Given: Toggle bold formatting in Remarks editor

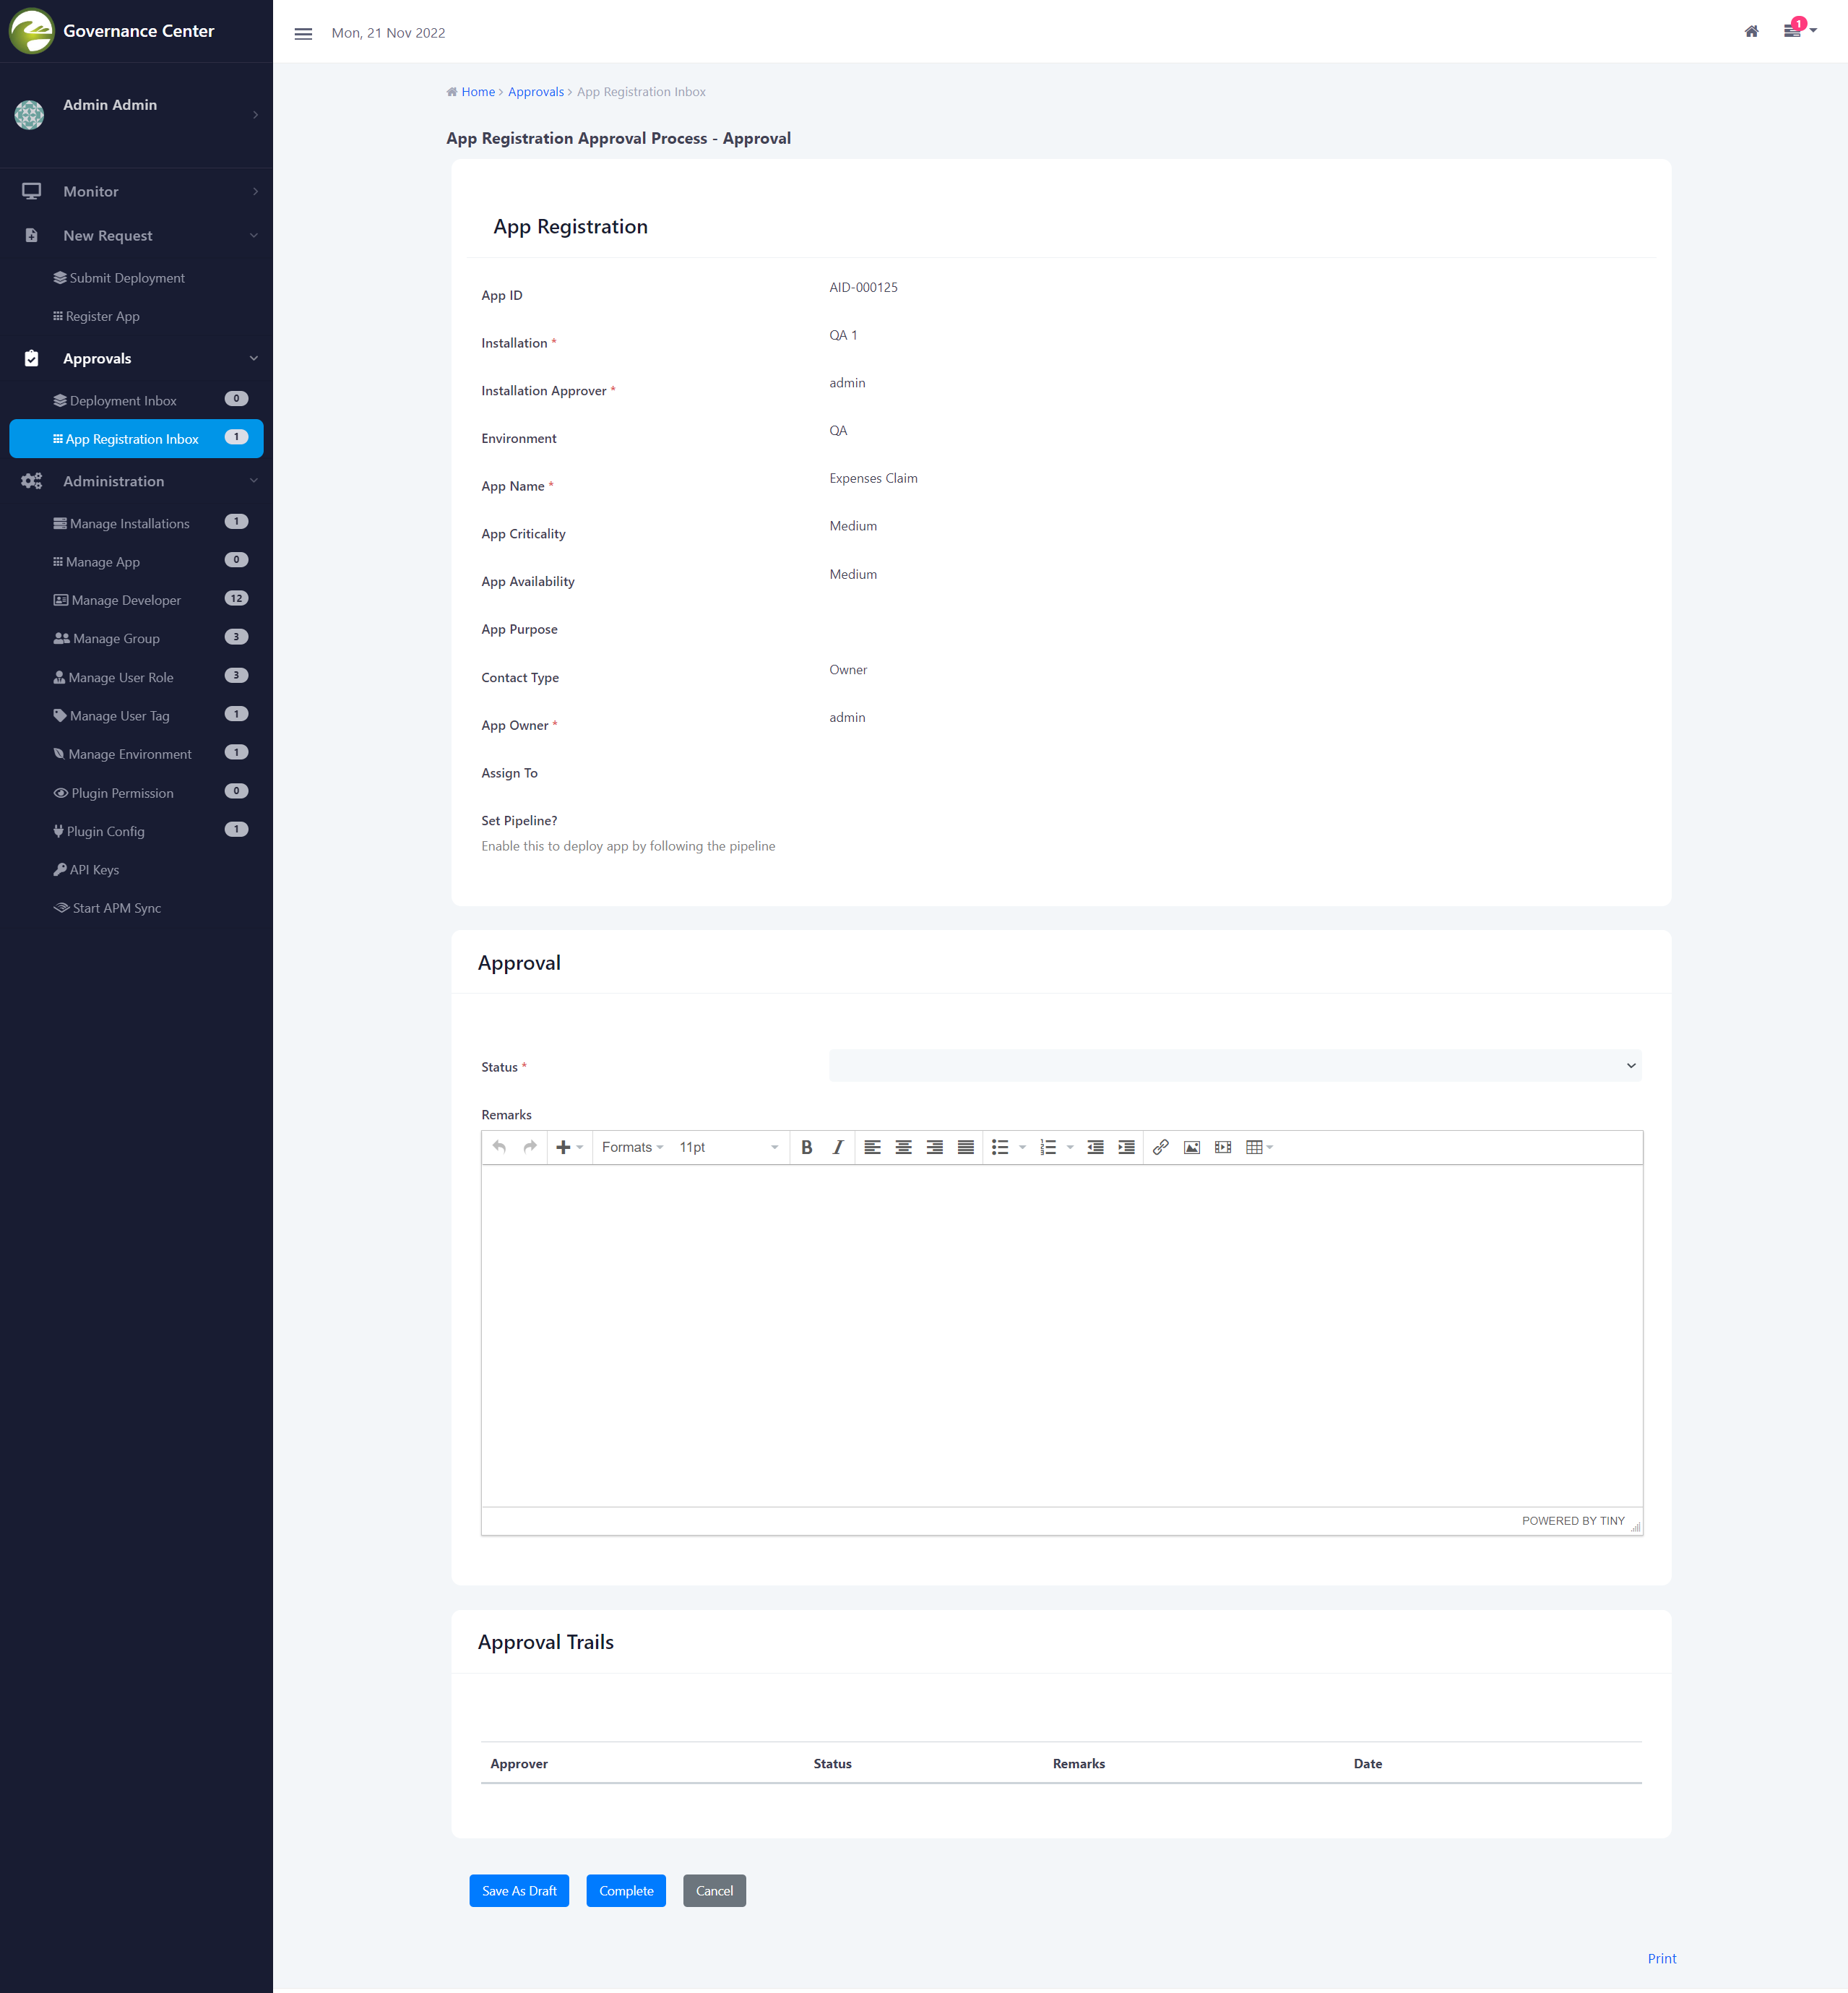Looking at the screenshot, I should click(x=806, y=1147).
